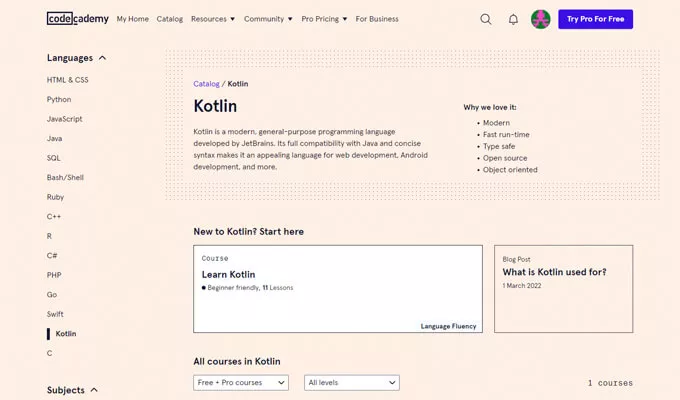Click 'Fast run-time' bullet text

(x=506, y=134)
